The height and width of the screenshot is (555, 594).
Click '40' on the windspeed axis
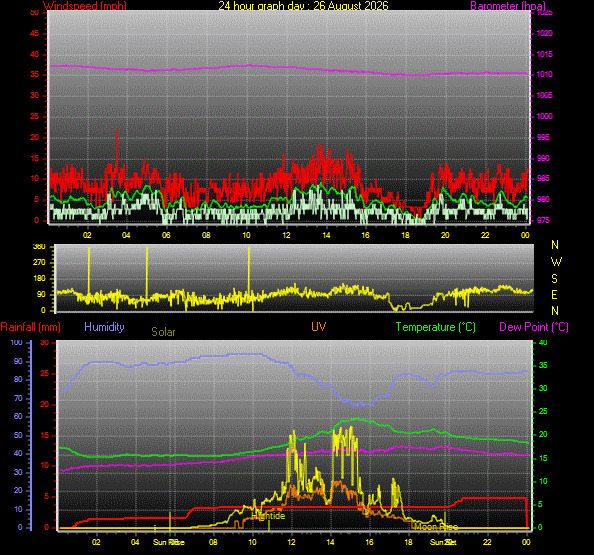coord(34,54)
